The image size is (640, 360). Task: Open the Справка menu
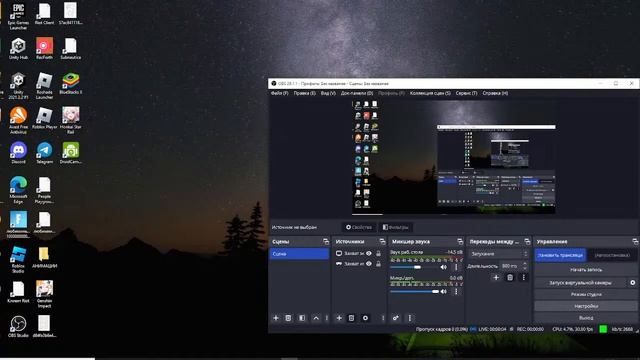[495, 93]
